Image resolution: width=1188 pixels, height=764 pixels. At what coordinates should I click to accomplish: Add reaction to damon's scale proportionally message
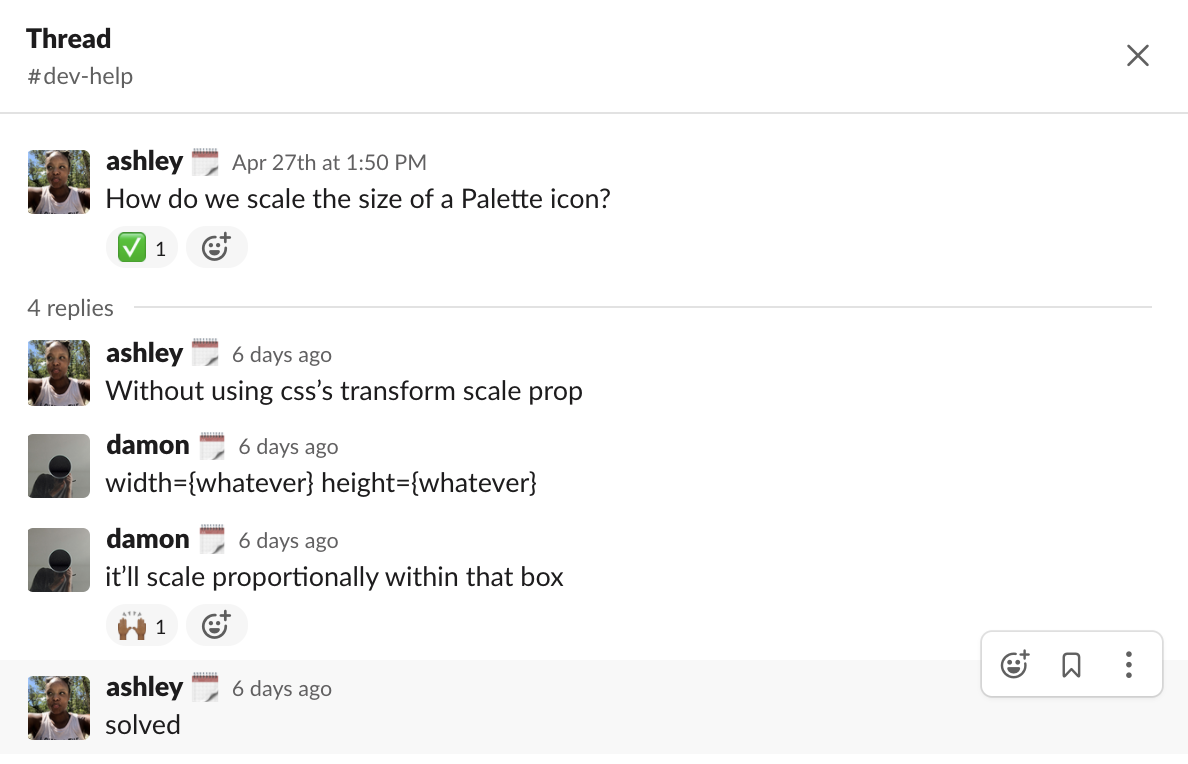(217, 626)
